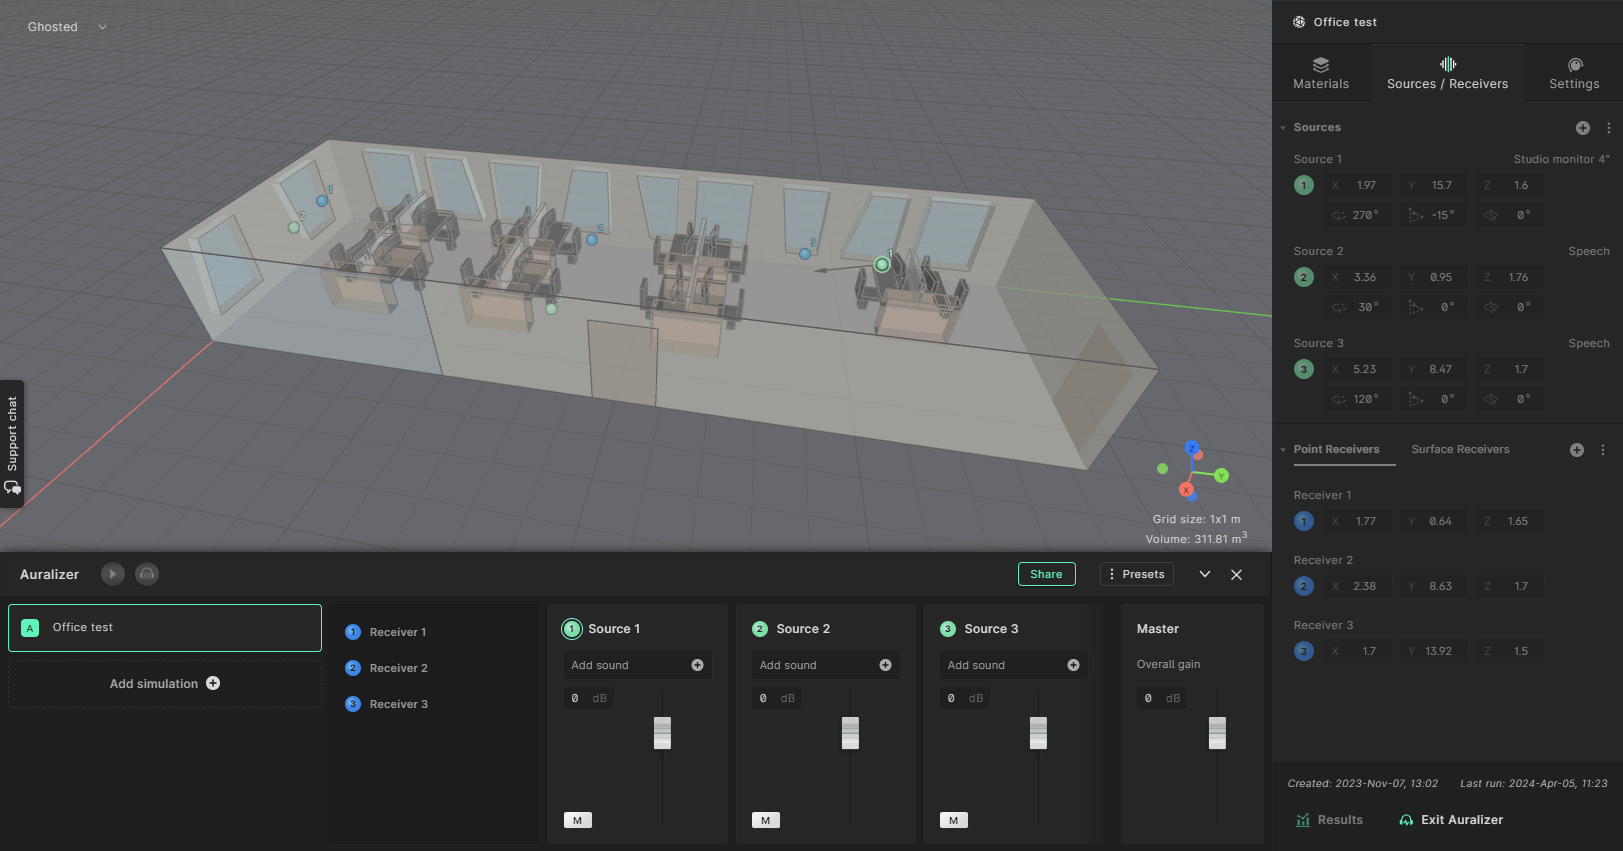Open receivers more options menu
1623x851 pixels.
[x=1602, y=450]
